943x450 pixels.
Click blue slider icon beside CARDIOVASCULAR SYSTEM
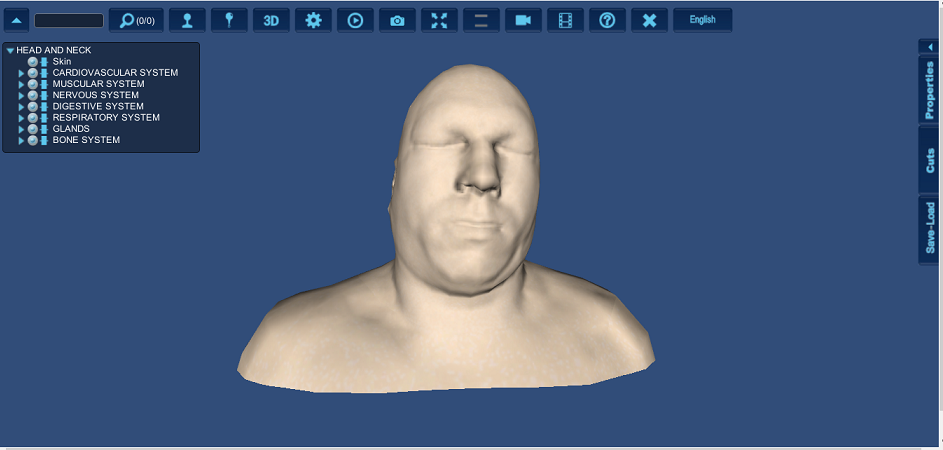(43, 73)
